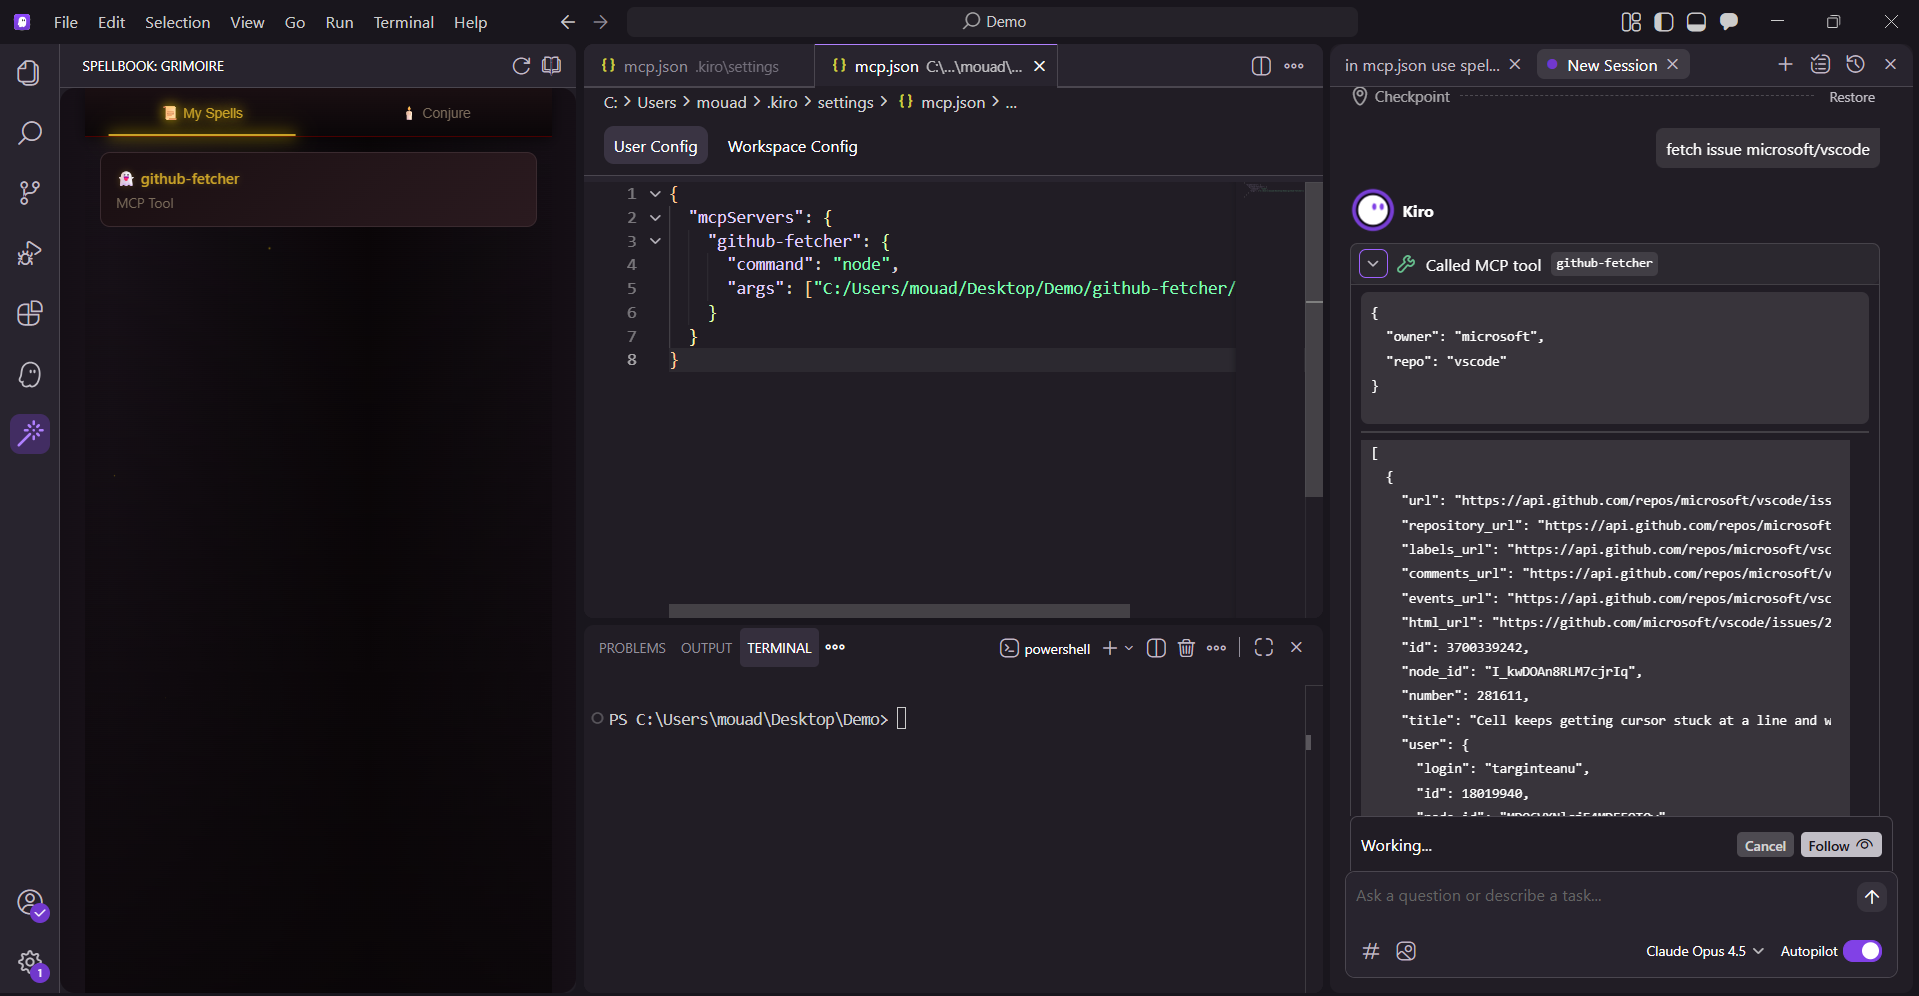This screenshot has width=1919, height=996.
Task: Switch to the My Spells tab
Action: (203, 113)
